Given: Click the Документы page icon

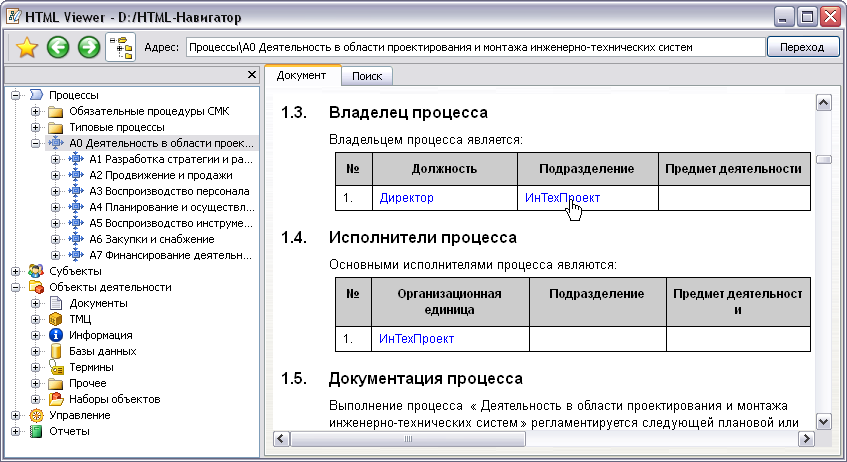Looking at the screenshot, I should tap(56, 303).
